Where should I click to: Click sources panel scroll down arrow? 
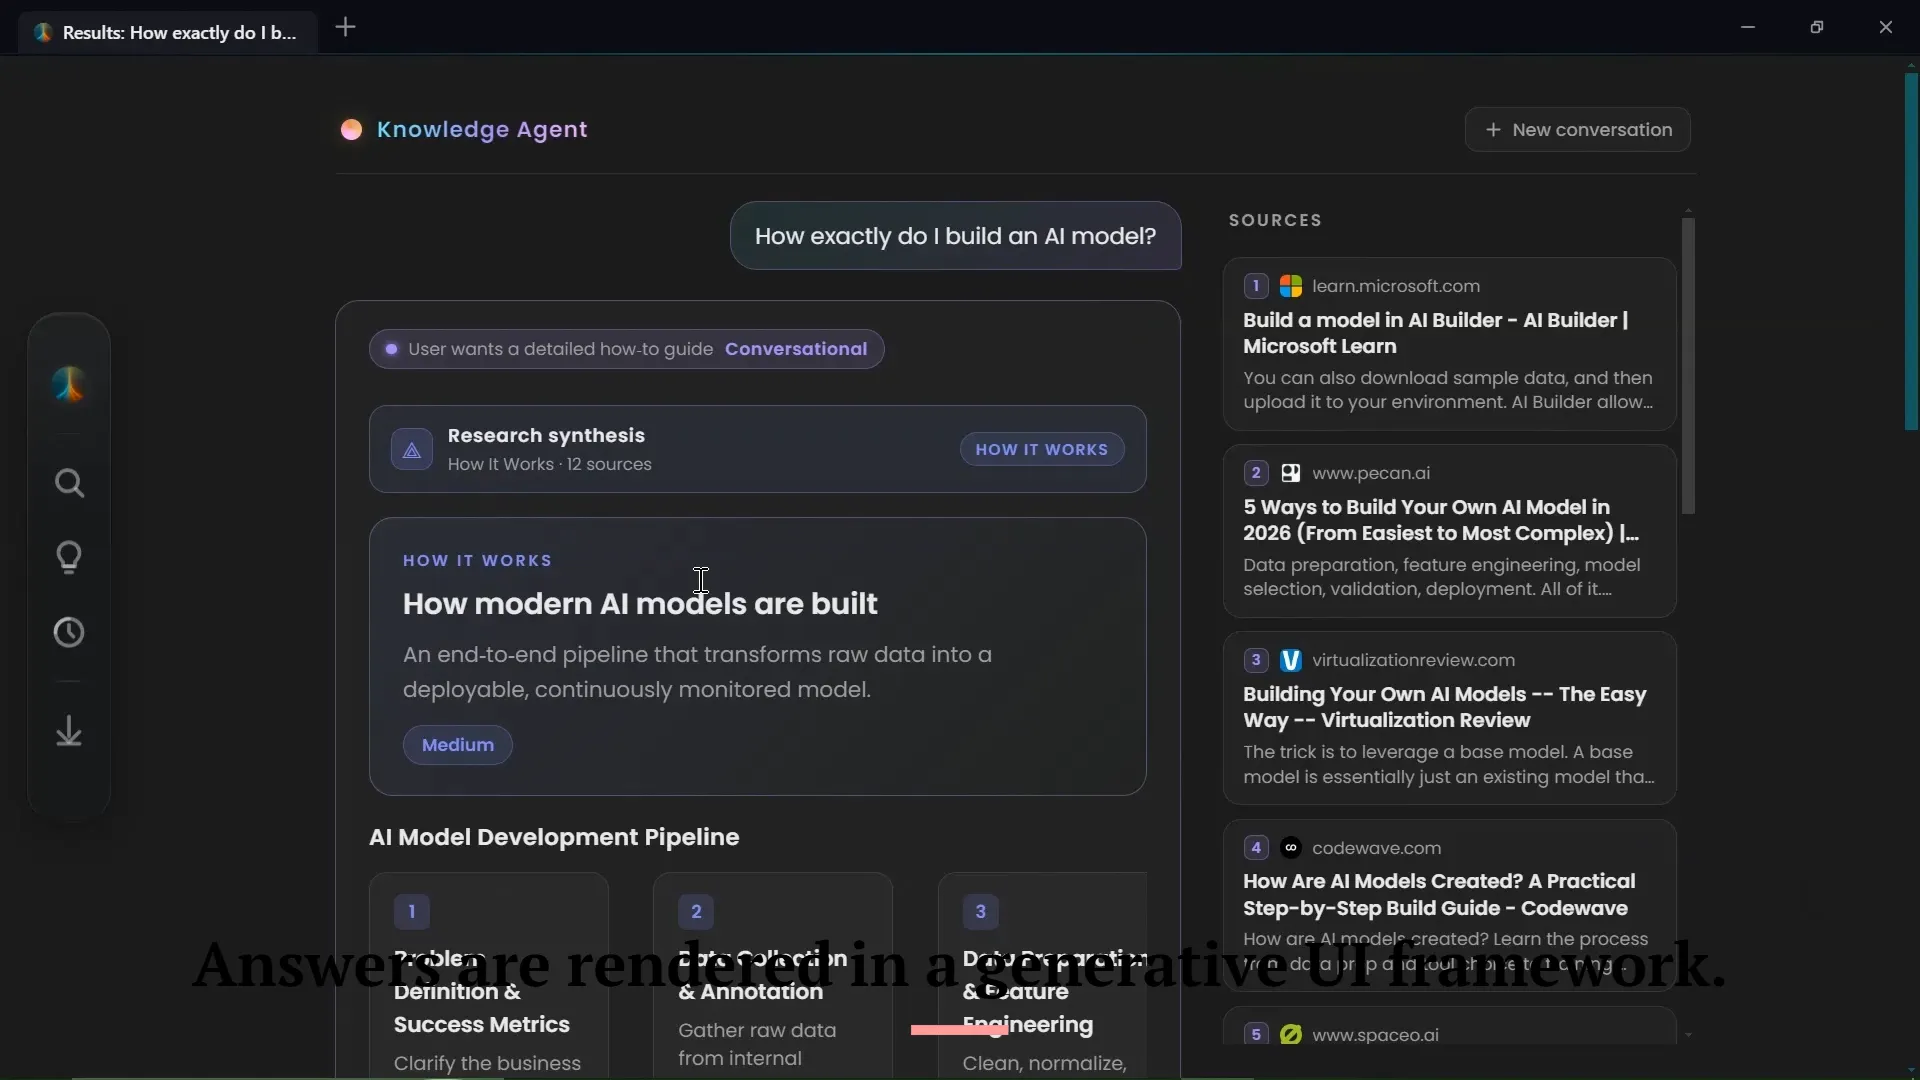point(1688,1036)
